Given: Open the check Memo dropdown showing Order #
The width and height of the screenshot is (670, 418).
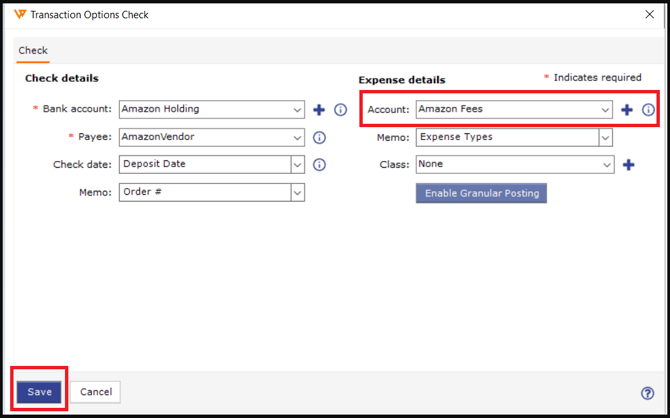Looking at the screenshot, I should point(298,192).
